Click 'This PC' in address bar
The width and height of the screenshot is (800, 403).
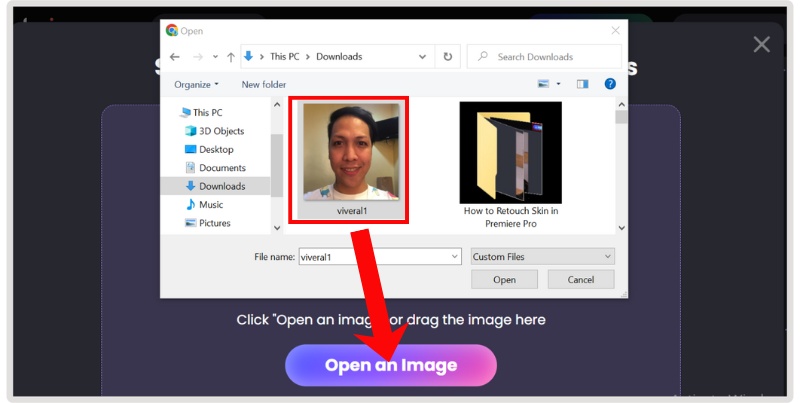click(285, 57)
